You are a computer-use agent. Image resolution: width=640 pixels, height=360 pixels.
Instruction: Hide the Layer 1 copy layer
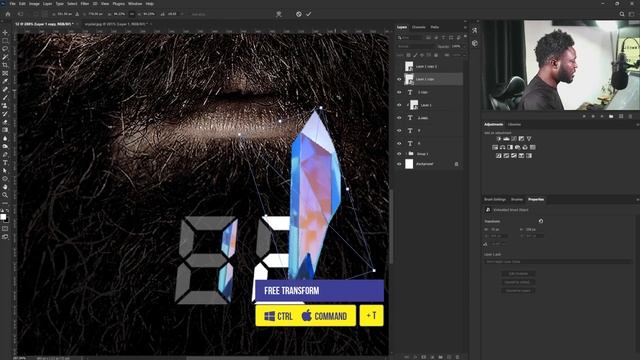tap(399, 79)
